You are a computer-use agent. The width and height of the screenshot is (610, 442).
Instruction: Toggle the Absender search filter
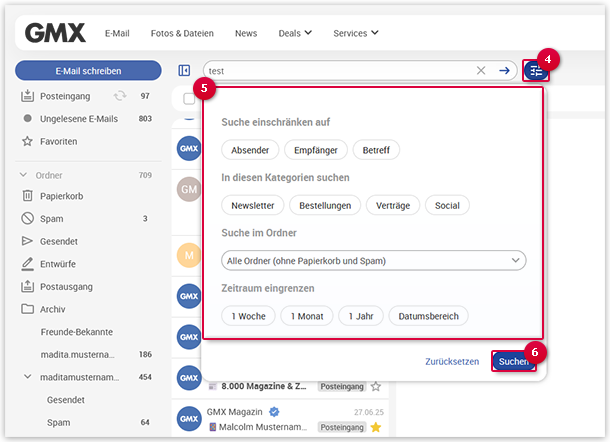point(250,150)
